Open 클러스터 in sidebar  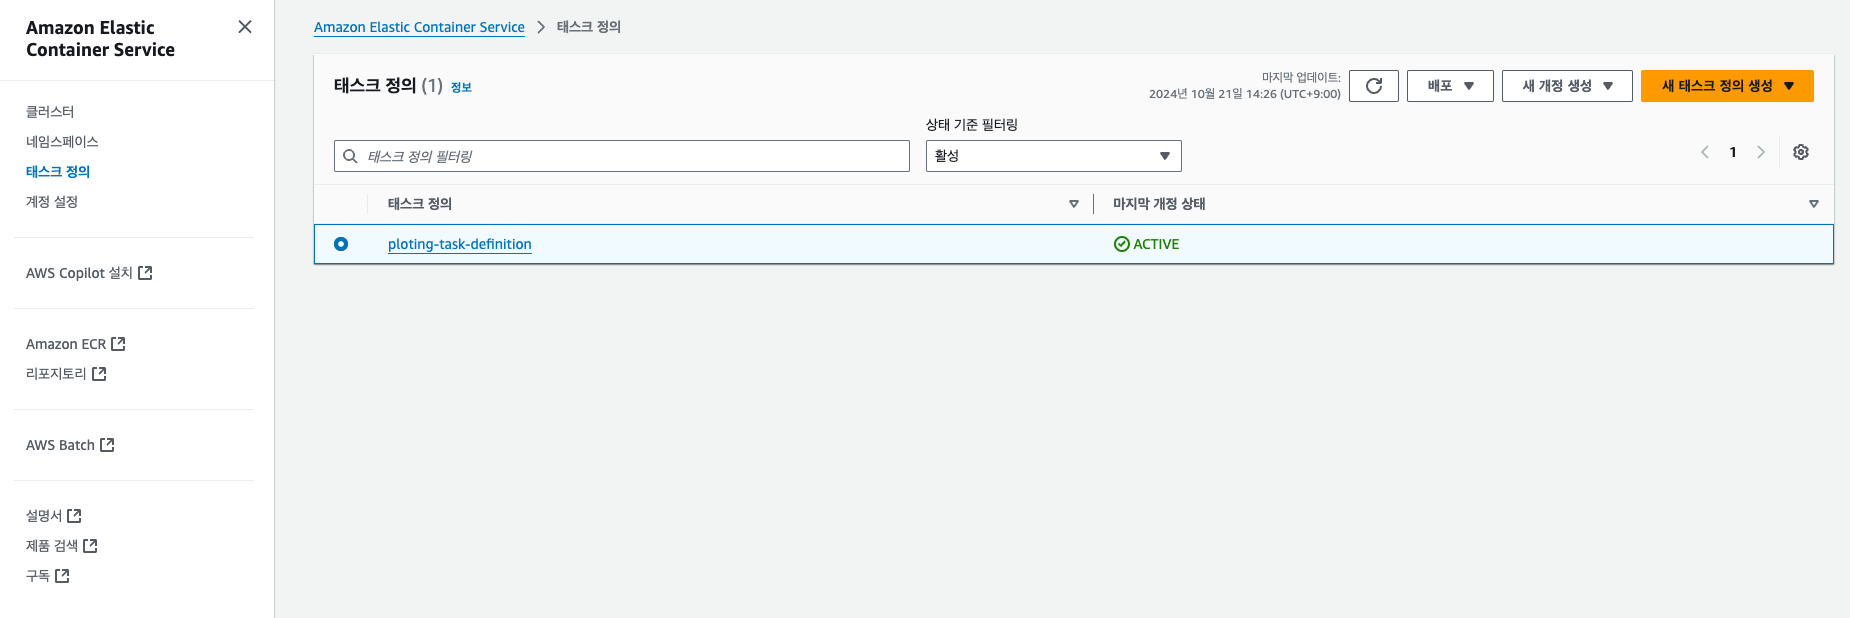pos(50,112)
